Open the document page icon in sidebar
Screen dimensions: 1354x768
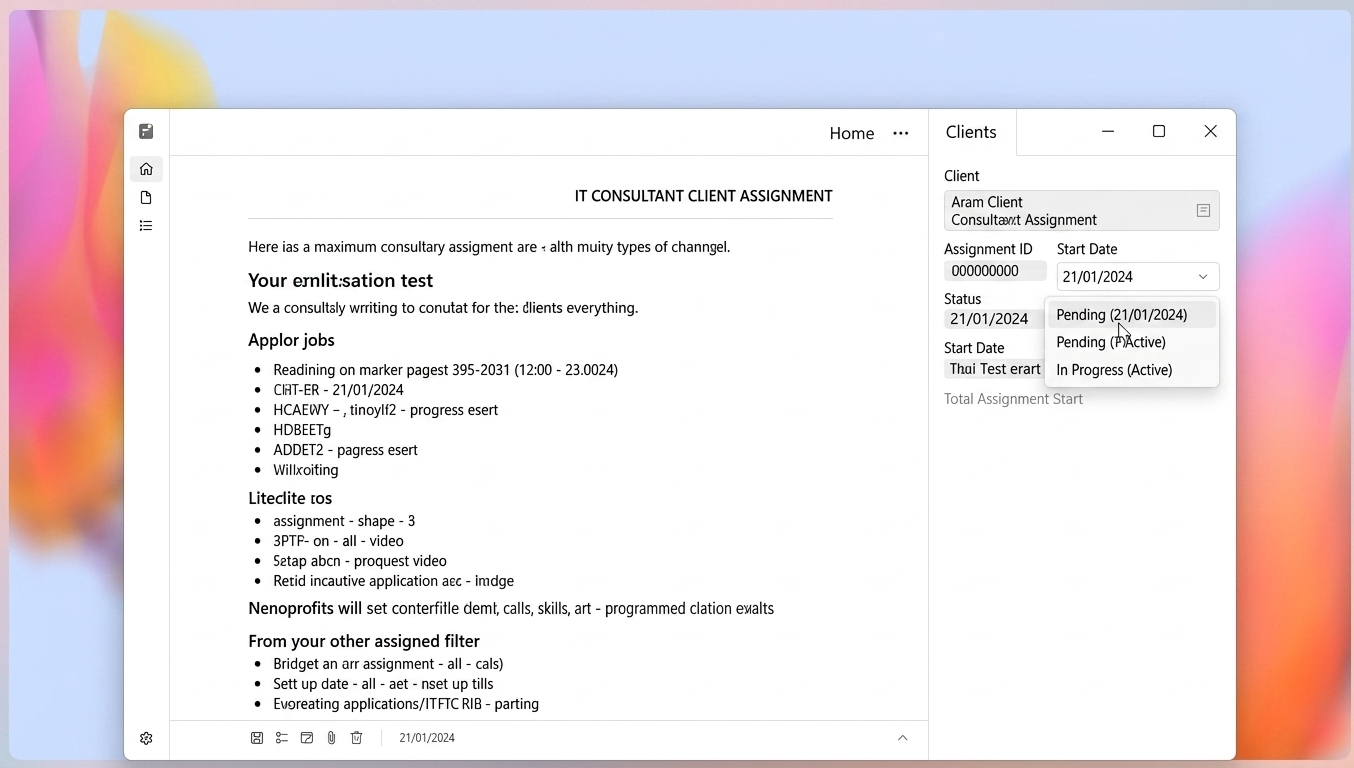tap(146, 198)
